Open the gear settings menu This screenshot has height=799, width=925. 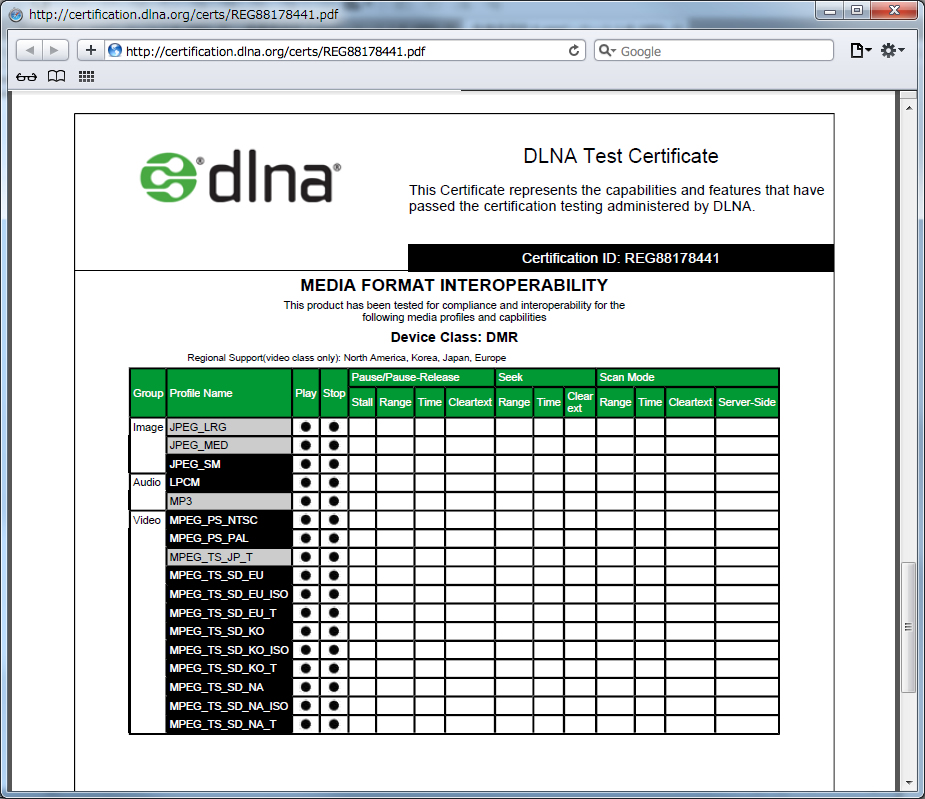tap(892, 51)
